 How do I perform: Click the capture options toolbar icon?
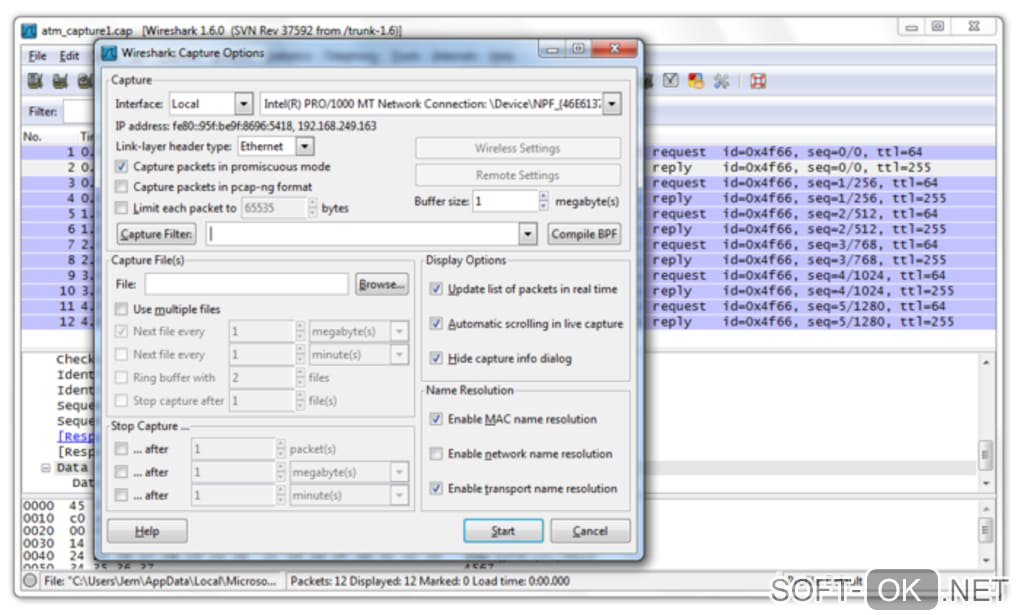60,81
